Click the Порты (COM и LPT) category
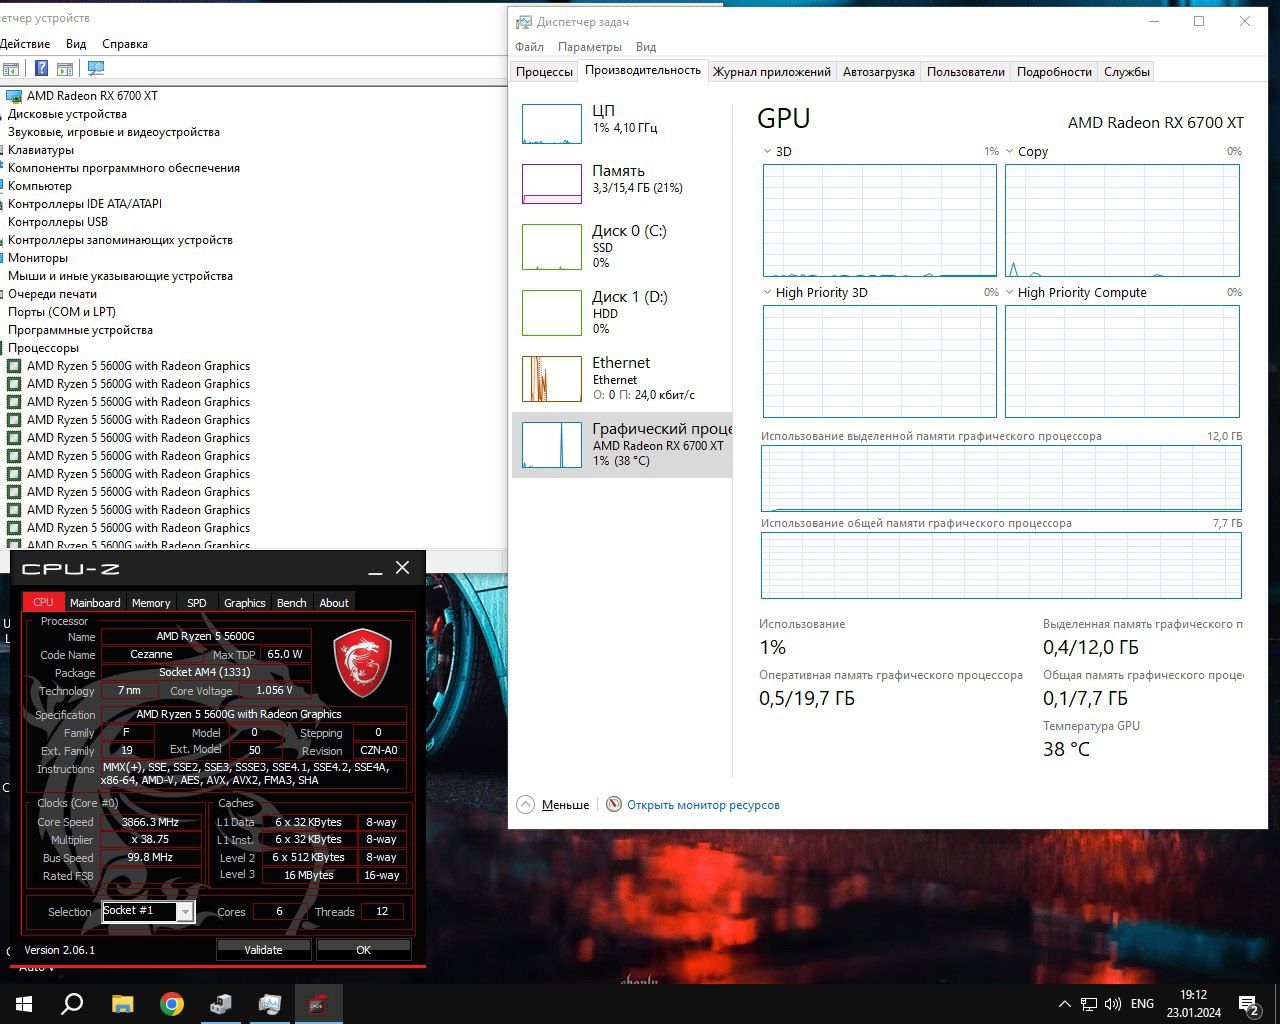1280x1024 pixels. [x=62, y=312]
